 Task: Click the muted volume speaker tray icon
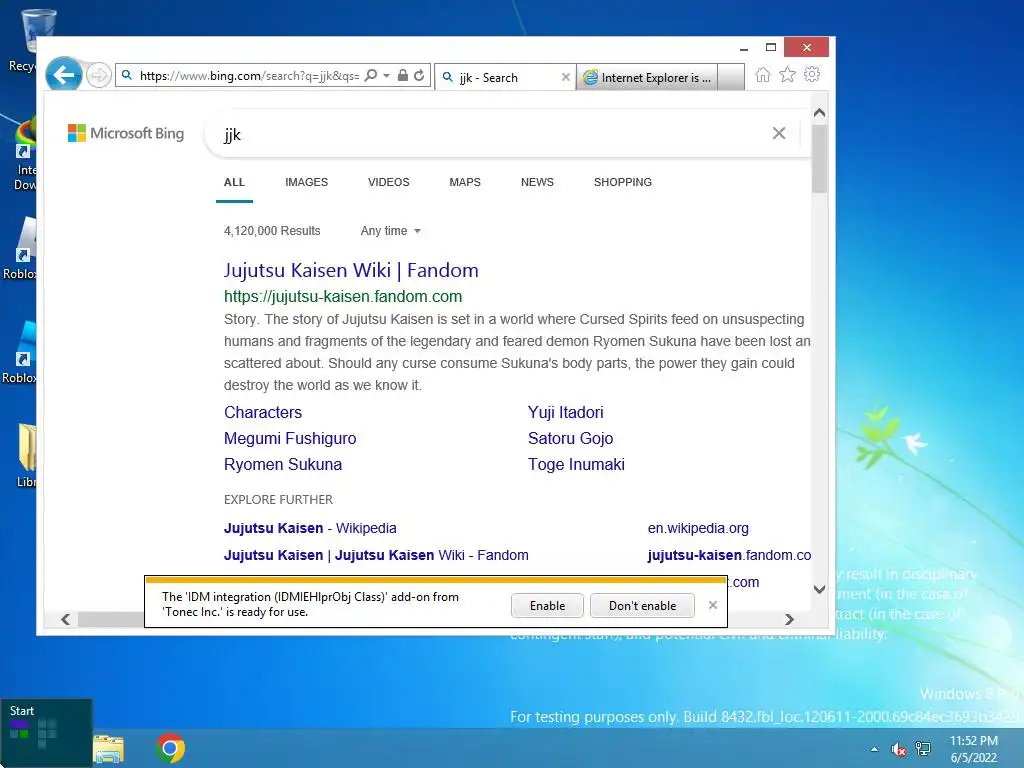click(899, 750)
